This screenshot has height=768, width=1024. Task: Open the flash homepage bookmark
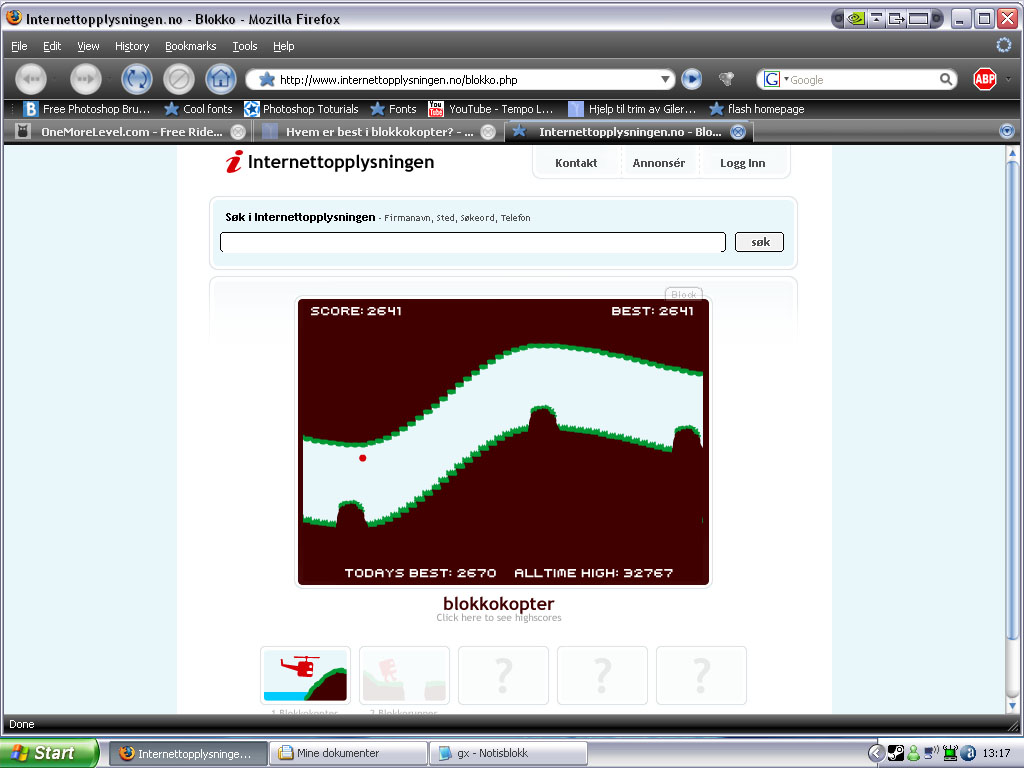pyautogui.click(x=757, y=109)
